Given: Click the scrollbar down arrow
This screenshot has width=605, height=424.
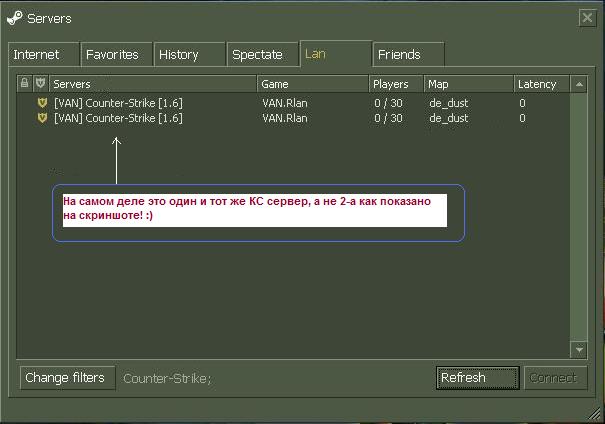Looking at the screenshot, I should (579, 350).
